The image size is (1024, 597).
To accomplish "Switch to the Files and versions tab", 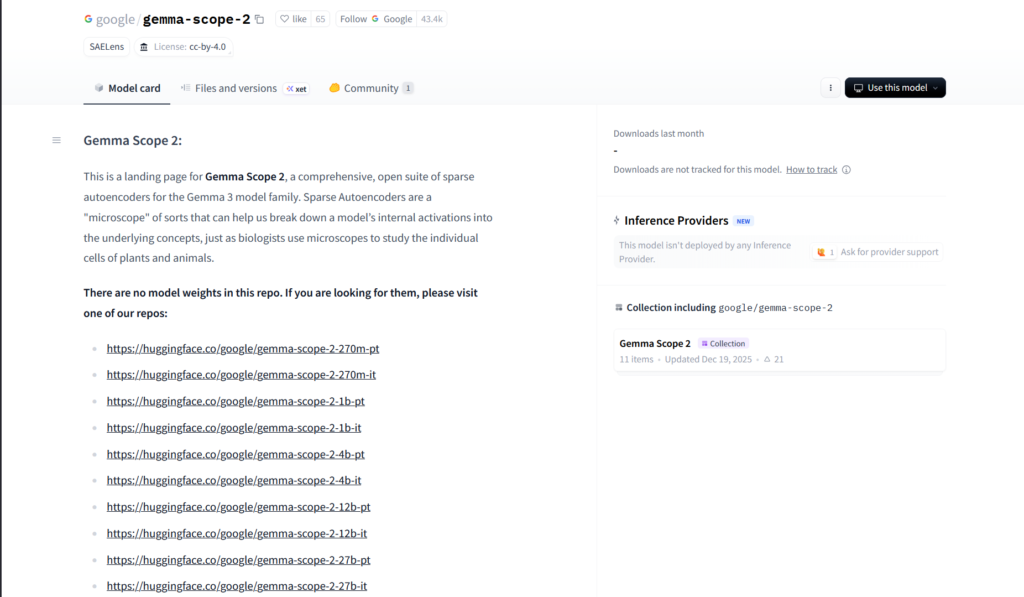I will [235, 88].
